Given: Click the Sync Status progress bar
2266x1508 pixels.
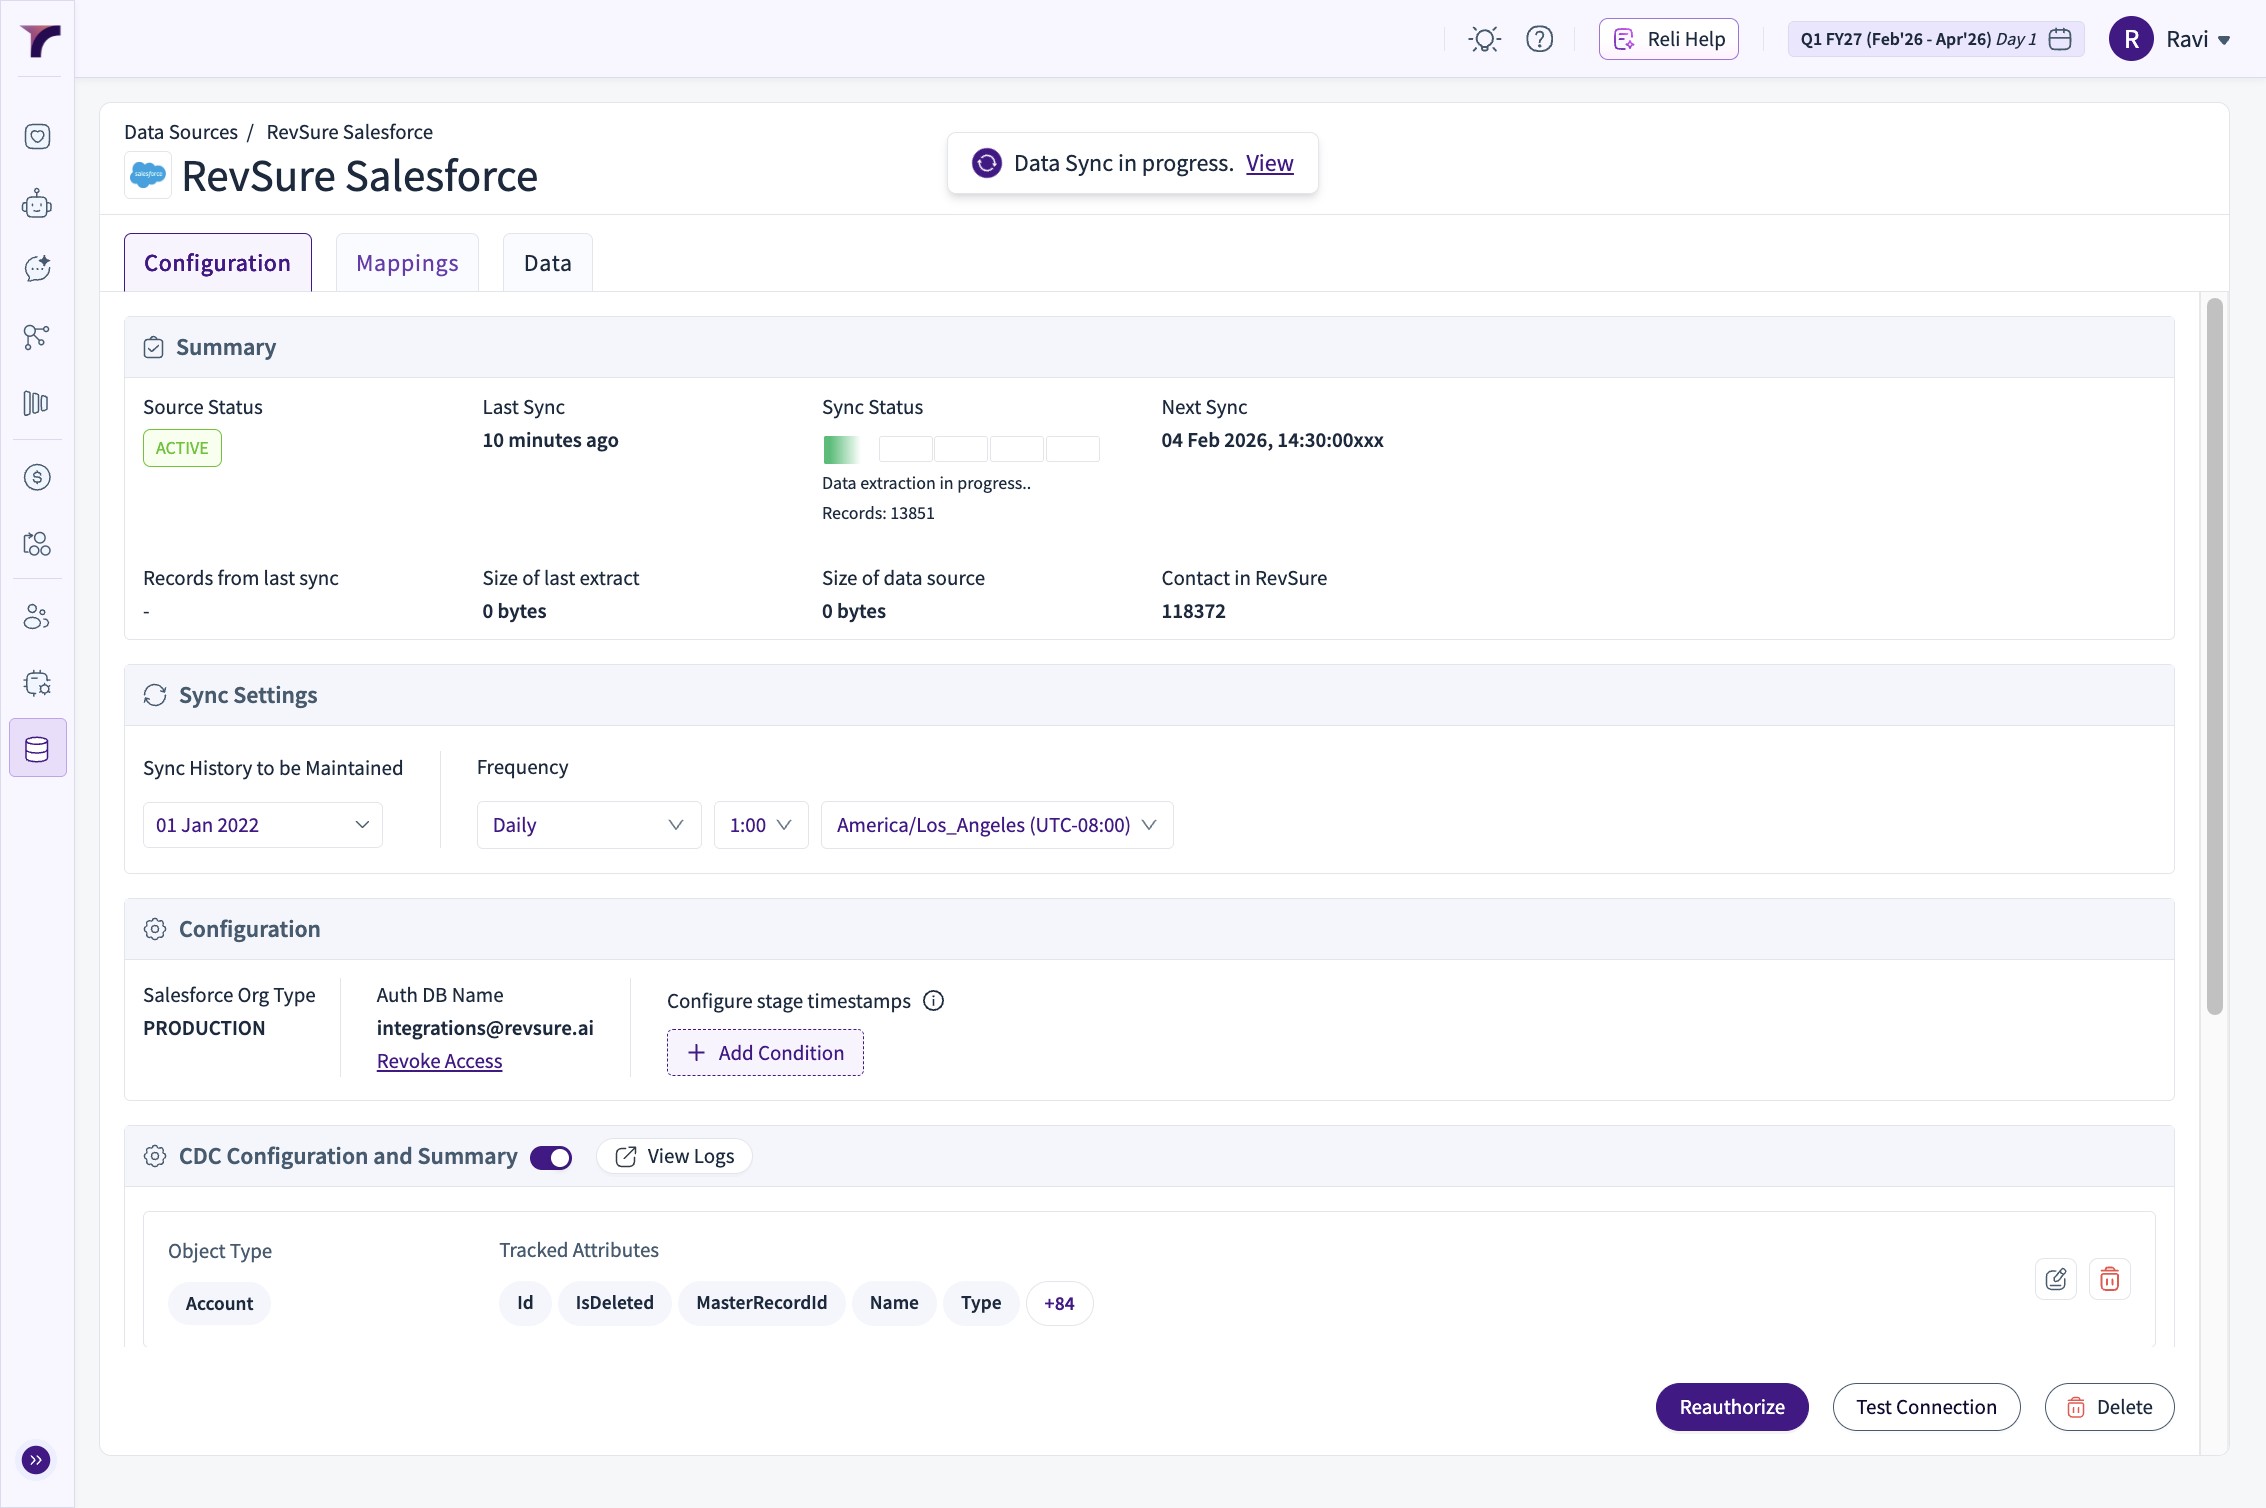Looking at the screenshot, I should [x=960, y=449].
